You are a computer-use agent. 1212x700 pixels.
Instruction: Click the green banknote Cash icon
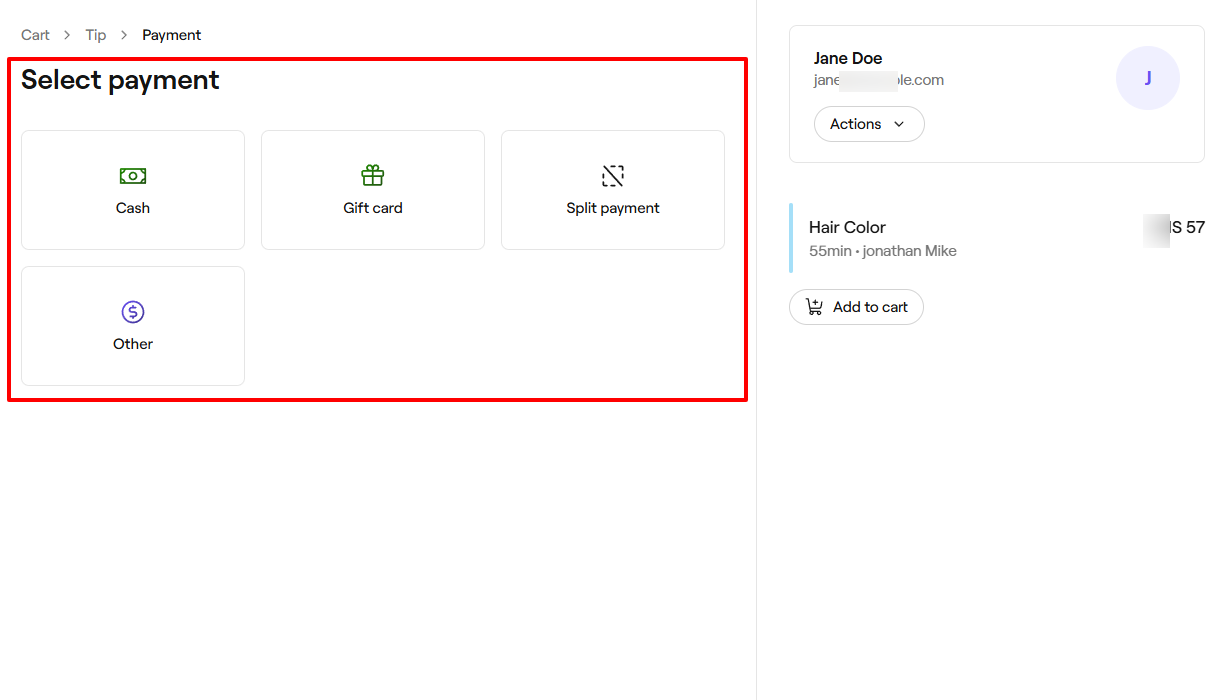133,176
